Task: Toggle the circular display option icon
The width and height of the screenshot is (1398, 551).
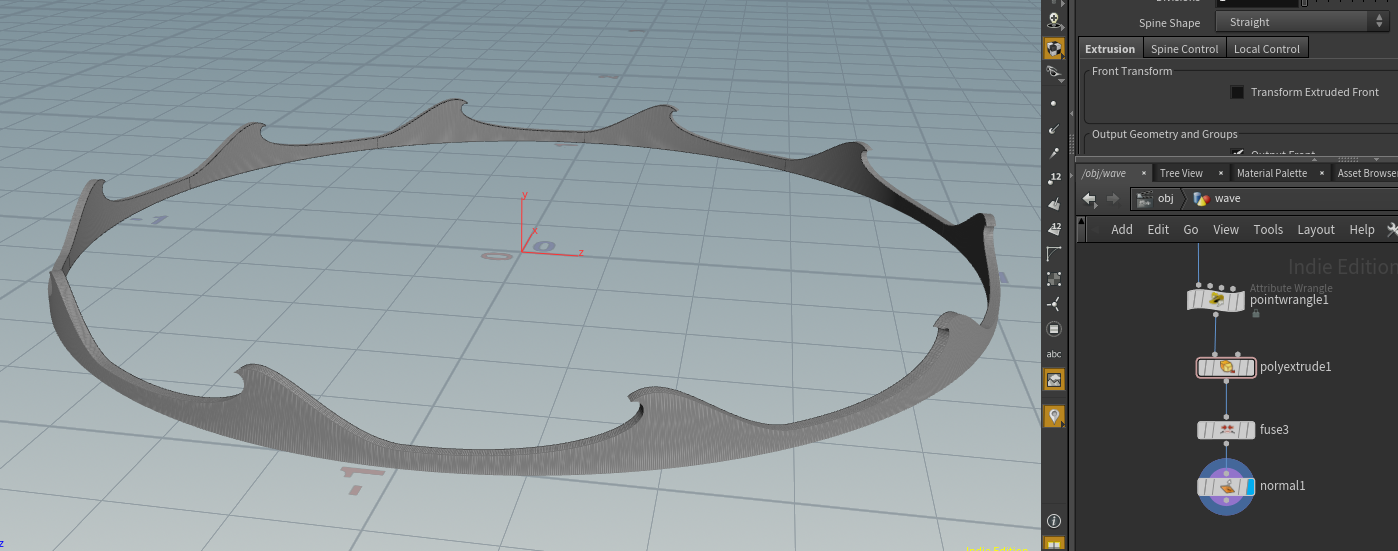Action: [x=1054, y=329]
